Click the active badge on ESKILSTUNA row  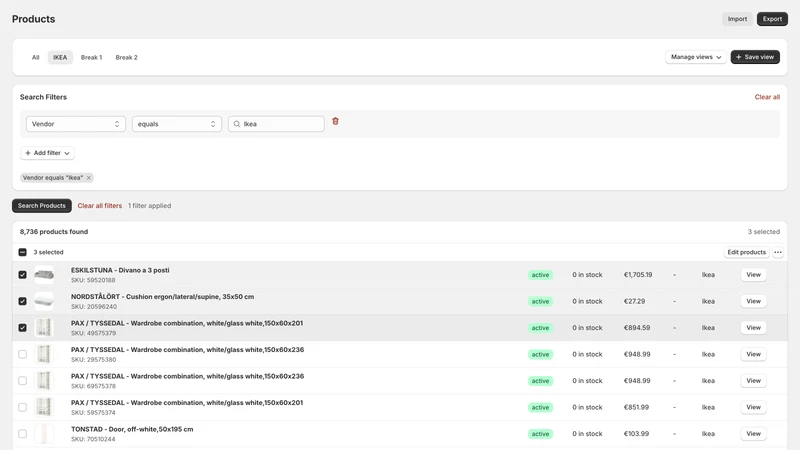point(540,275)
